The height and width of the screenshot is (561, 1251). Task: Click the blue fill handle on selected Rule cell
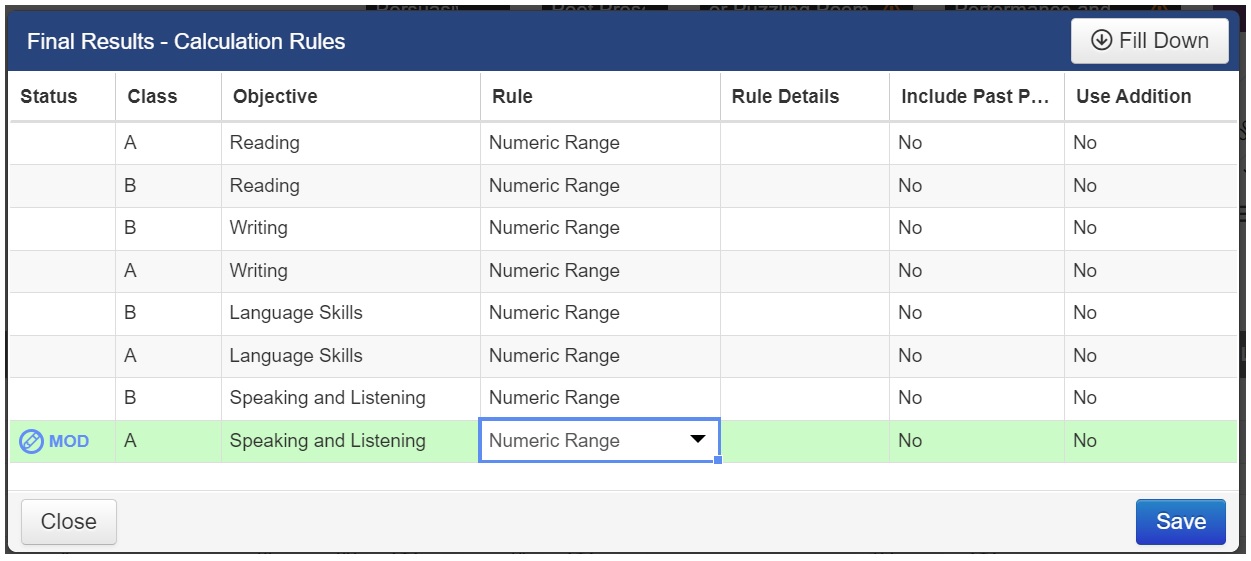(x=717, y=460)
